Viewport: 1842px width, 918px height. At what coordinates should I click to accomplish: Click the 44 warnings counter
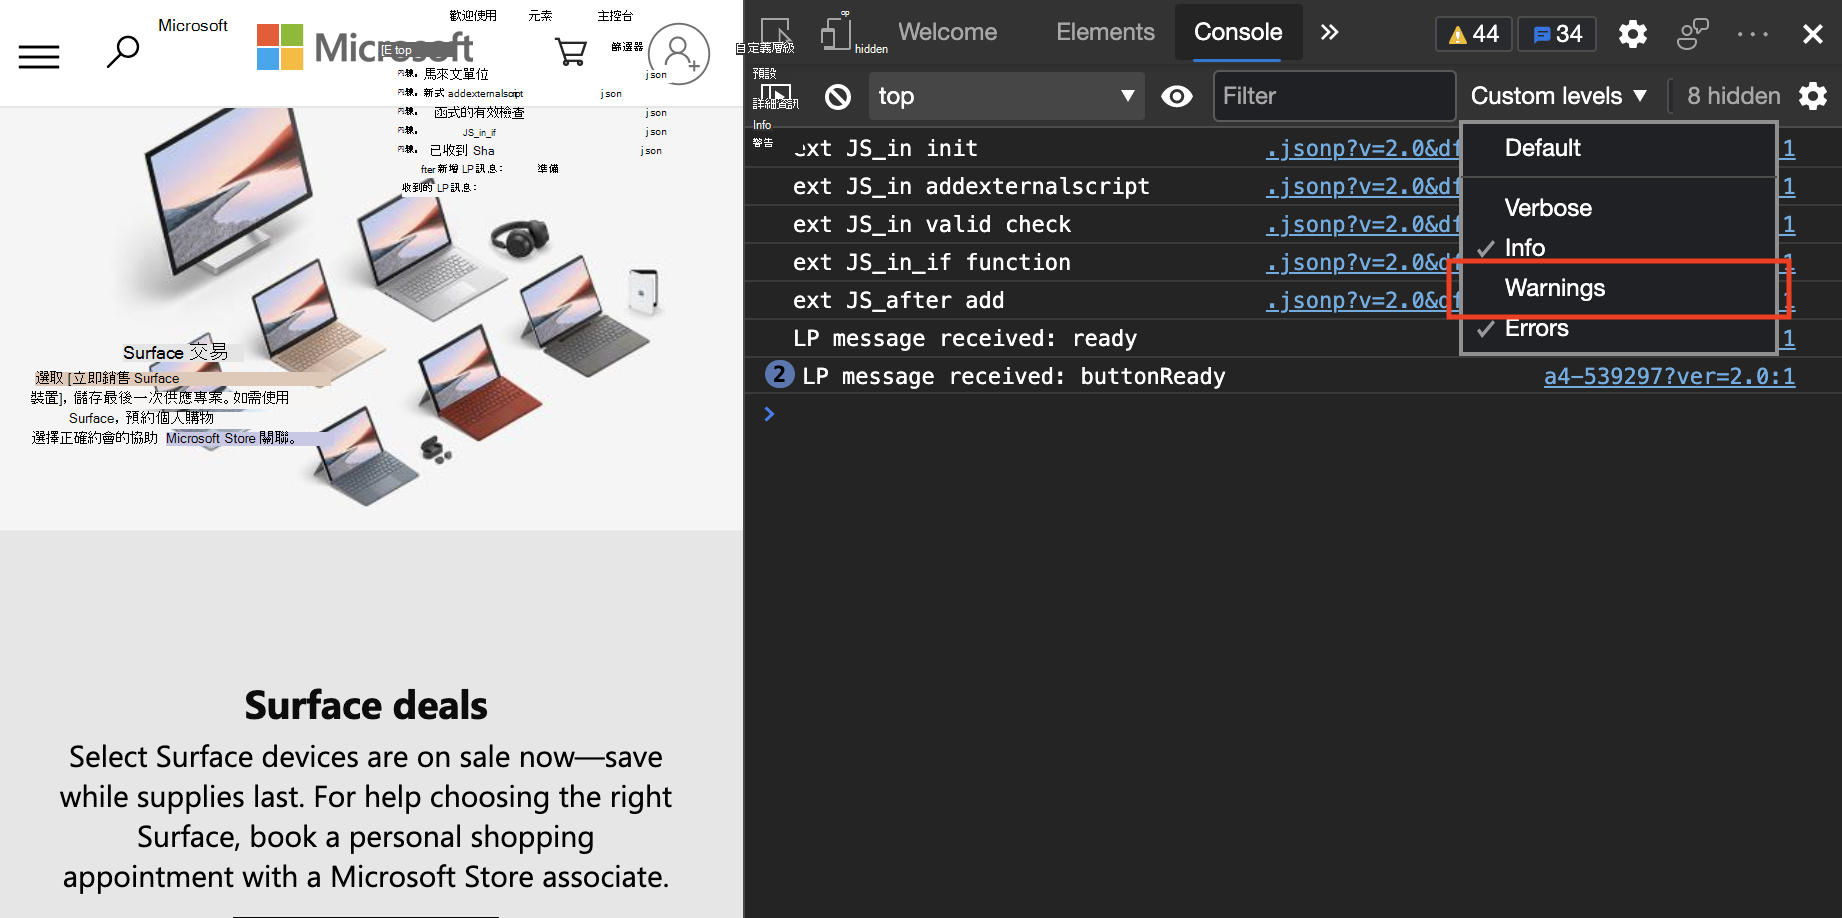1473,34
